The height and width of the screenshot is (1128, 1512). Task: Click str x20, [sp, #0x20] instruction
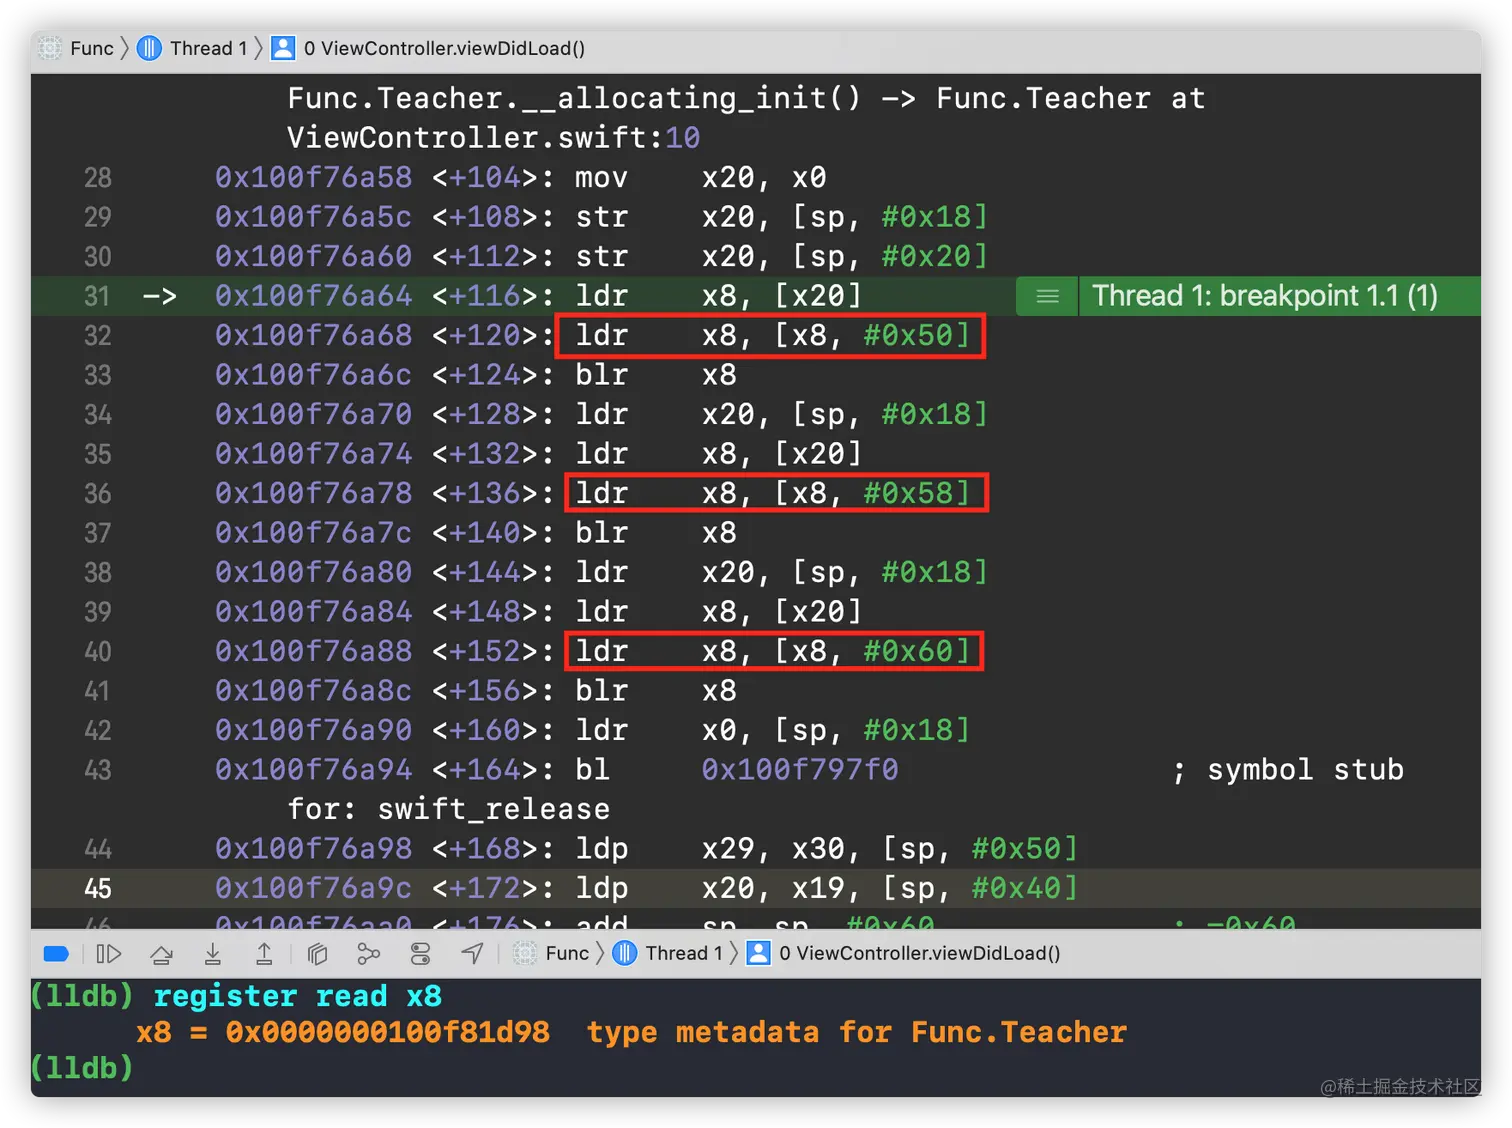781,257
